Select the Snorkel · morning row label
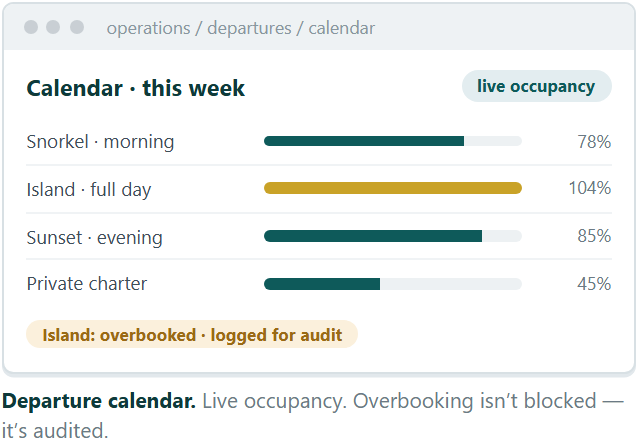The height and width of the screenshot is (448, 636). pos(100,142)
